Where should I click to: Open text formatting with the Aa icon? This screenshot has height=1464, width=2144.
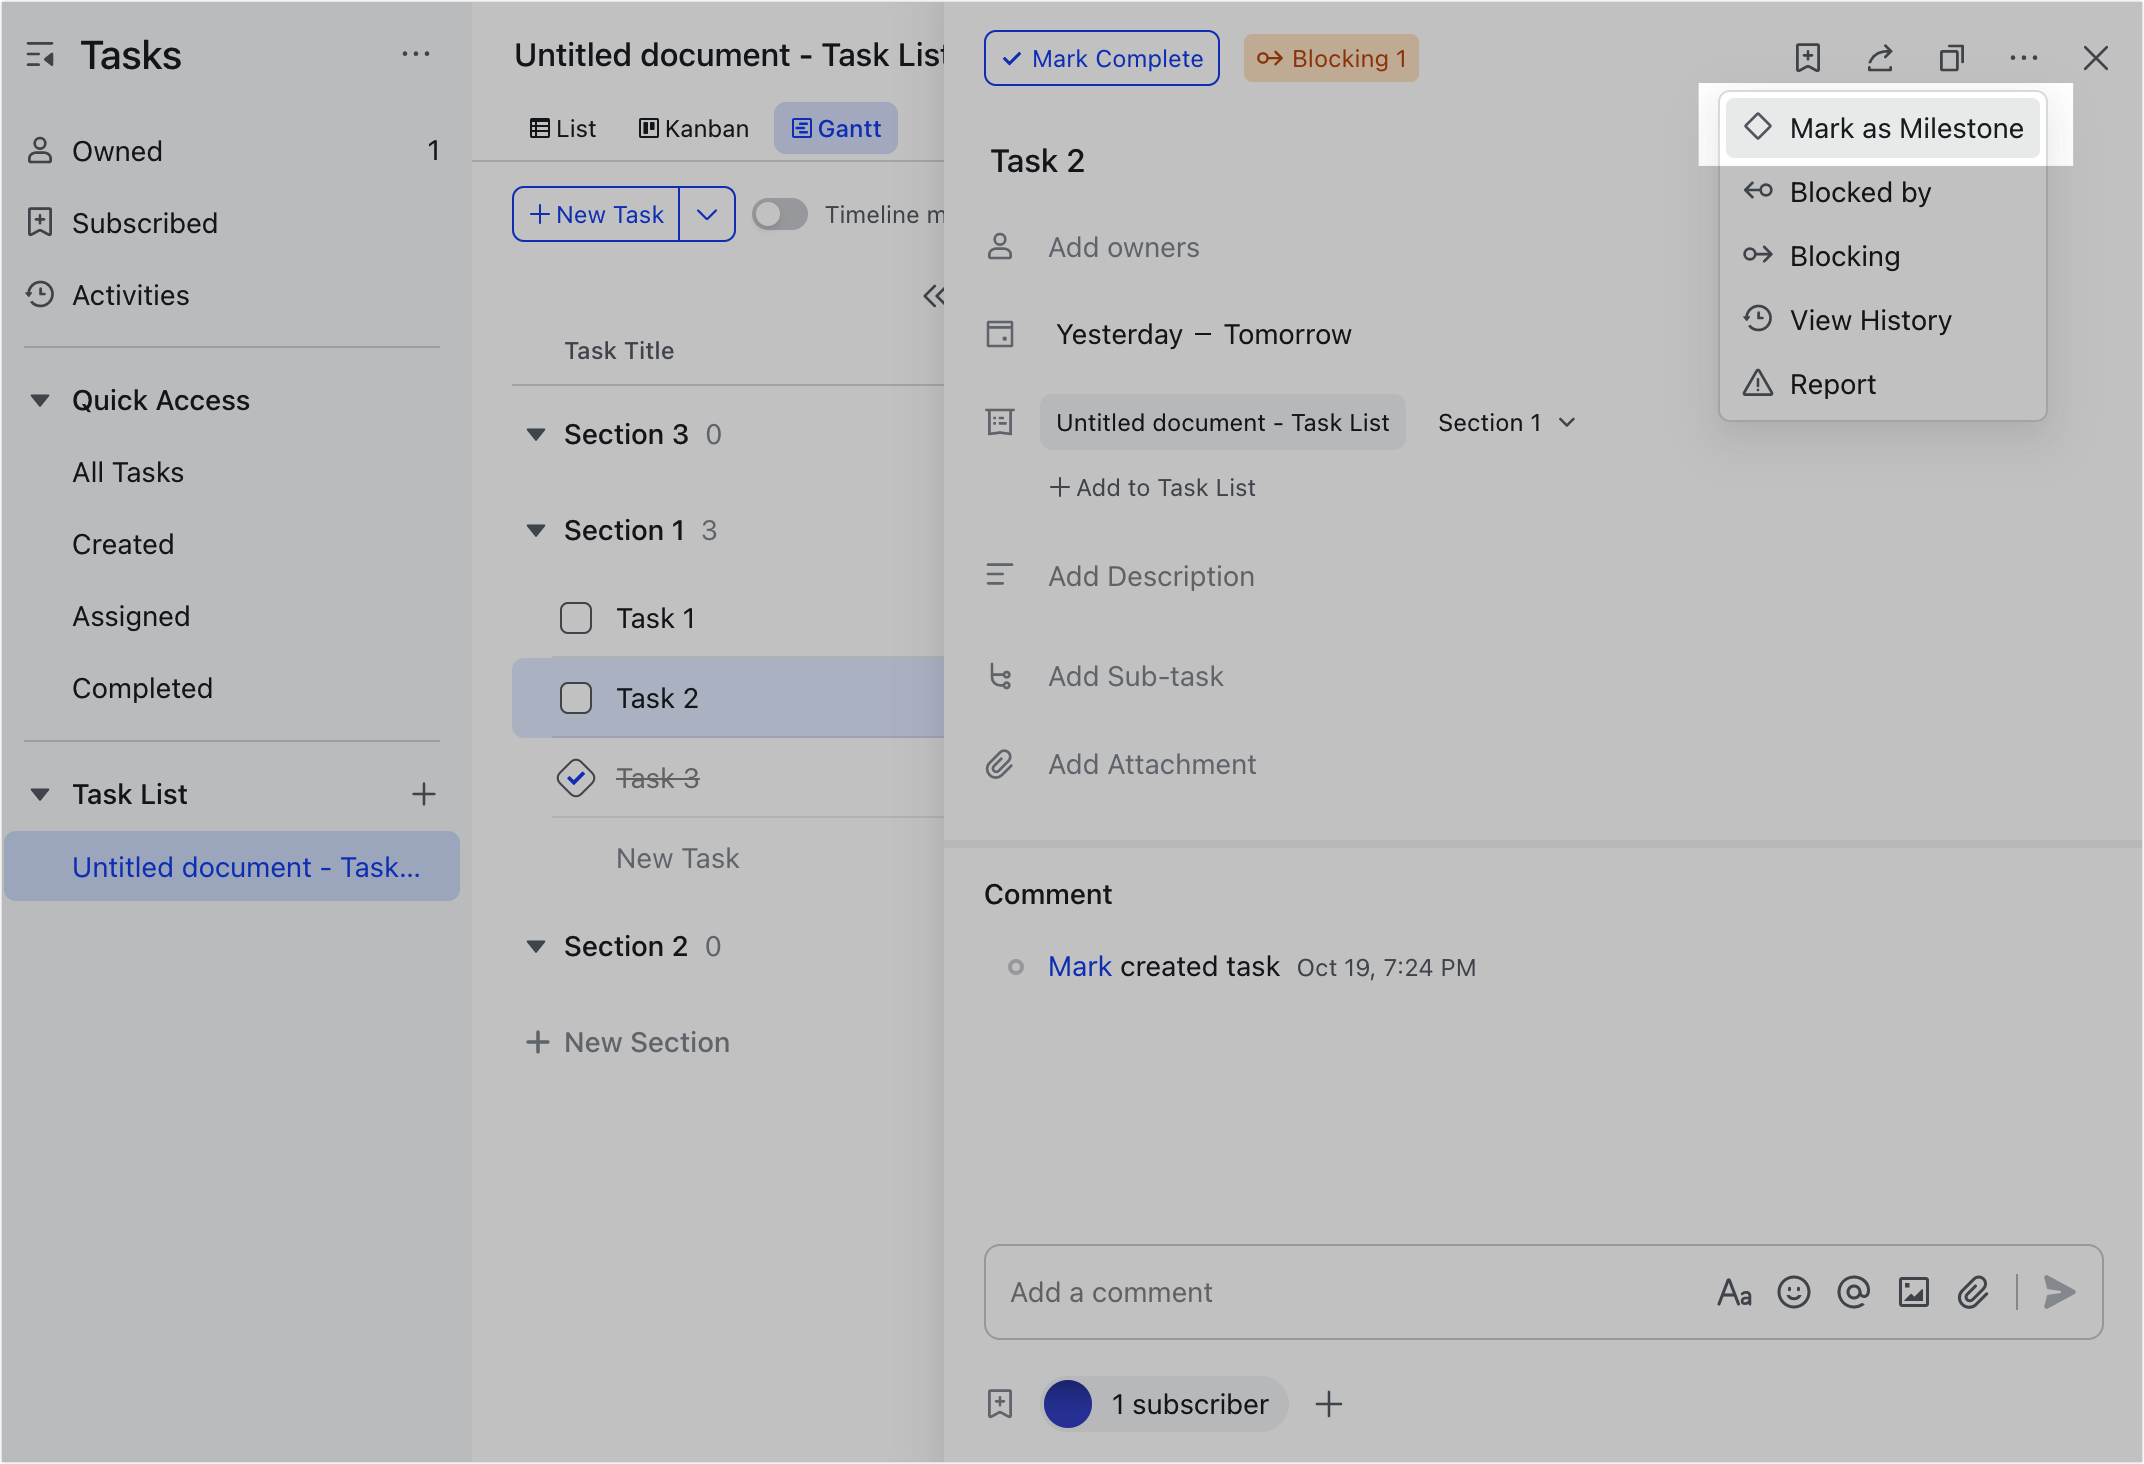coord(1734,1292)
